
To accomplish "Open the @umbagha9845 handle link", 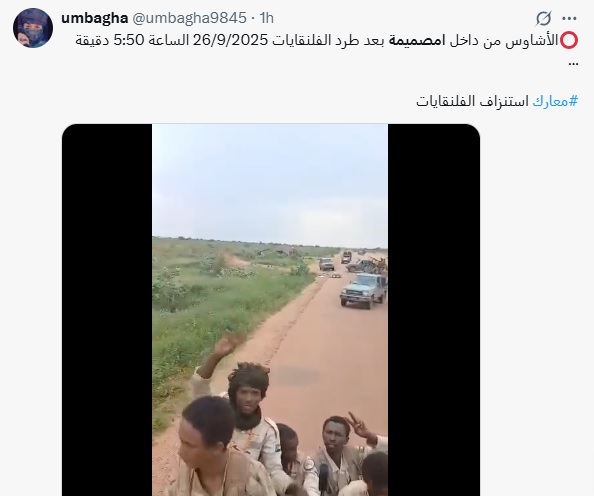I will (x=189, y=18).
